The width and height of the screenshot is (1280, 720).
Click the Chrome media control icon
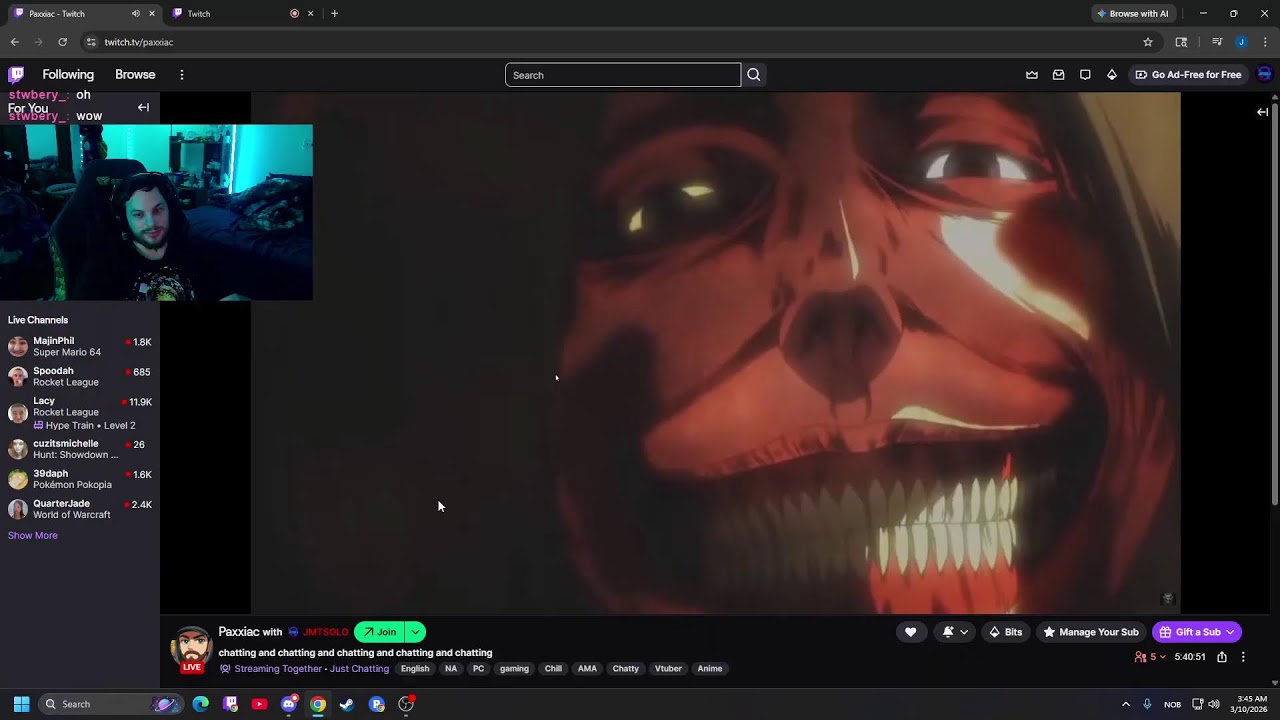(x=1217, y=42)
